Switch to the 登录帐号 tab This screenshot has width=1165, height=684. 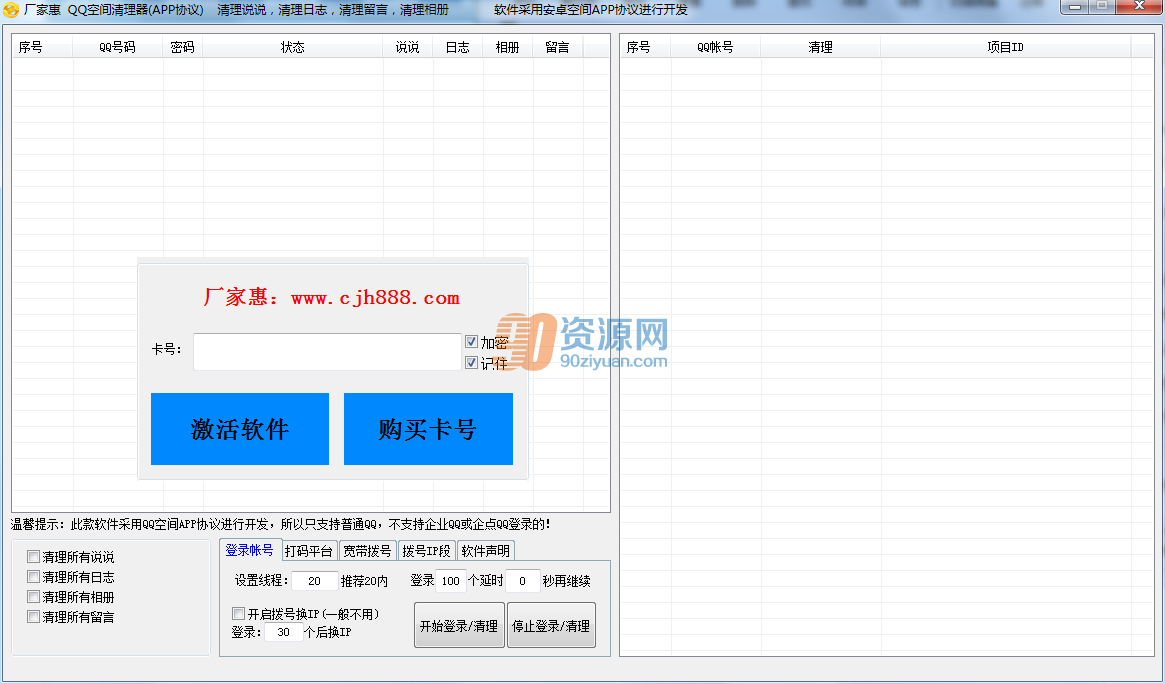click(250, 550)
